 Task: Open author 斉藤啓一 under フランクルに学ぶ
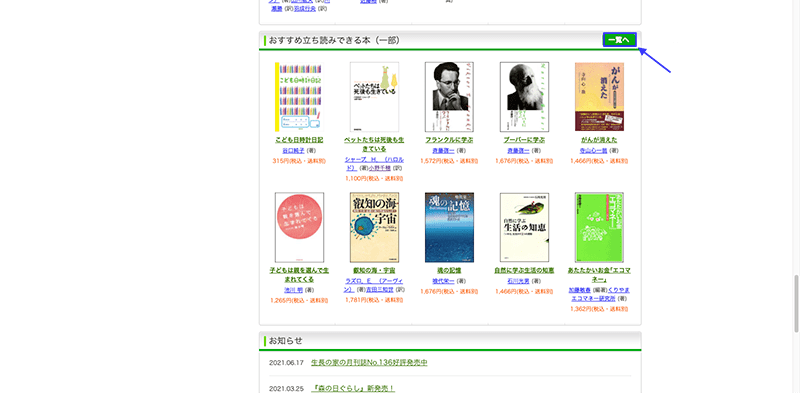tap(443, 151)
